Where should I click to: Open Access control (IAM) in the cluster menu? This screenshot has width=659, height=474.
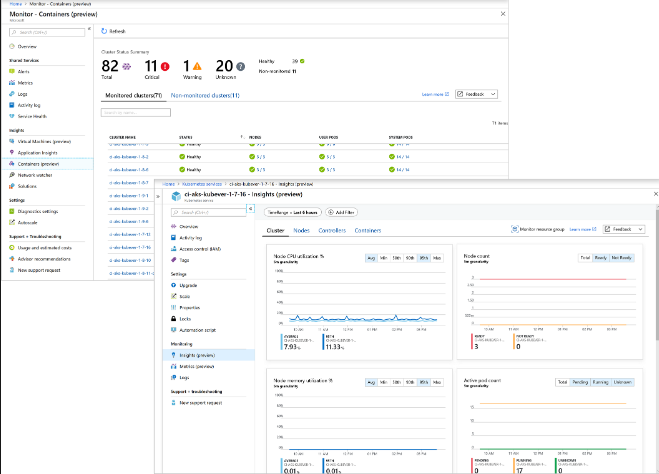200,249
